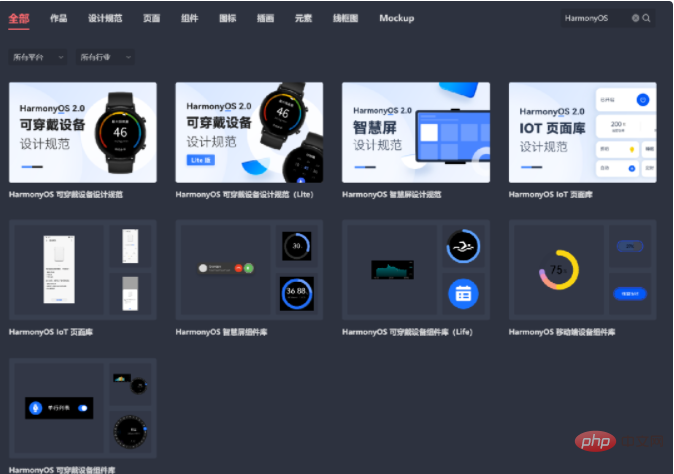Click the green accept call button

(x=248, y=268)
